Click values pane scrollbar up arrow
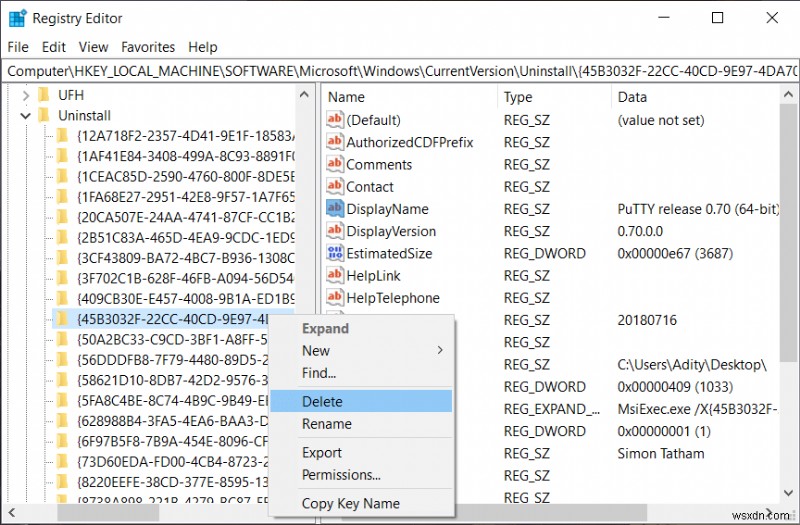 pyautogui.click(x=788, y=94)
